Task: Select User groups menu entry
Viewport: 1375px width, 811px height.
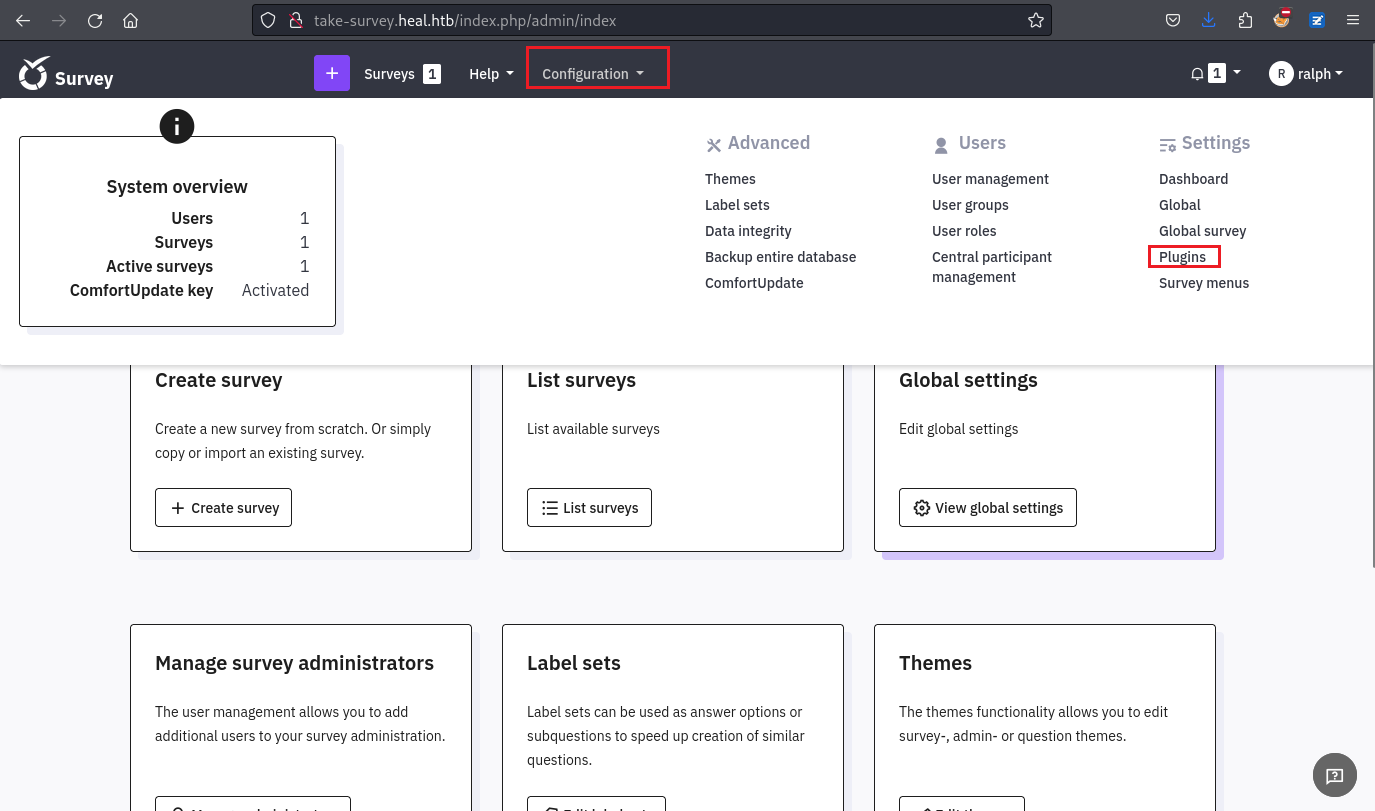Action: (x=970, y=205)
